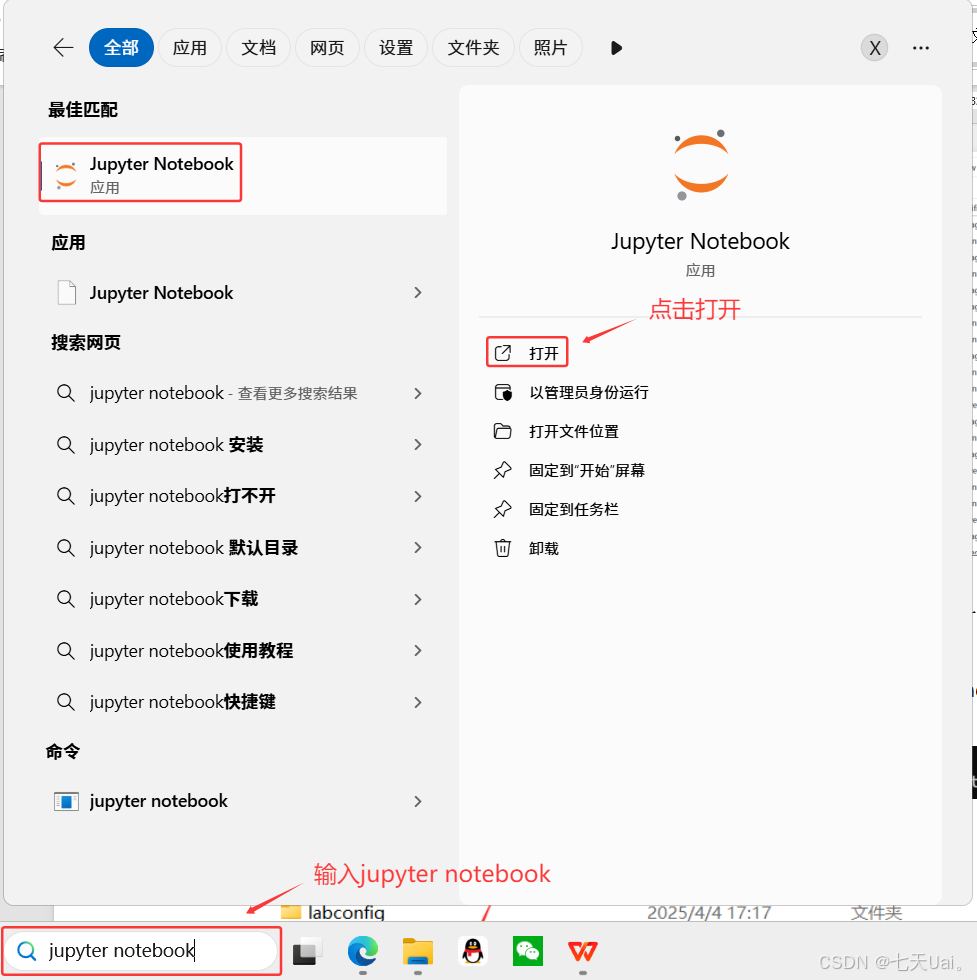Switch to the 文档 filter tab

point(258,48)
